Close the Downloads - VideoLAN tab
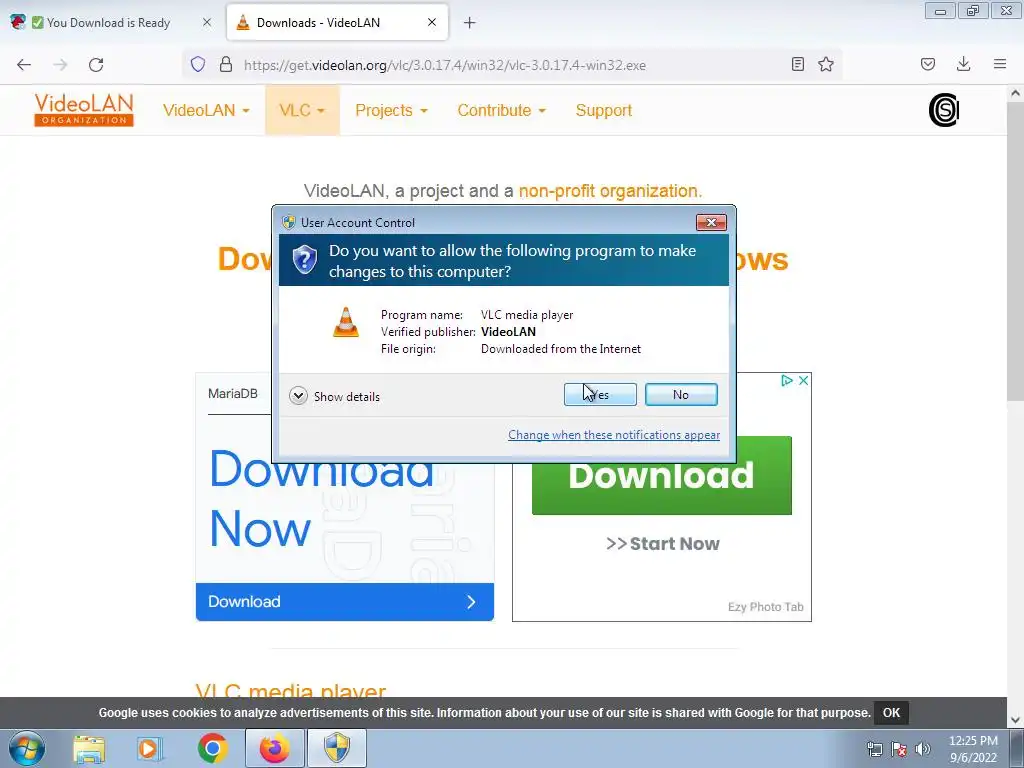The width and height of the screenshot is (1024, 768). tap(432, 22)
